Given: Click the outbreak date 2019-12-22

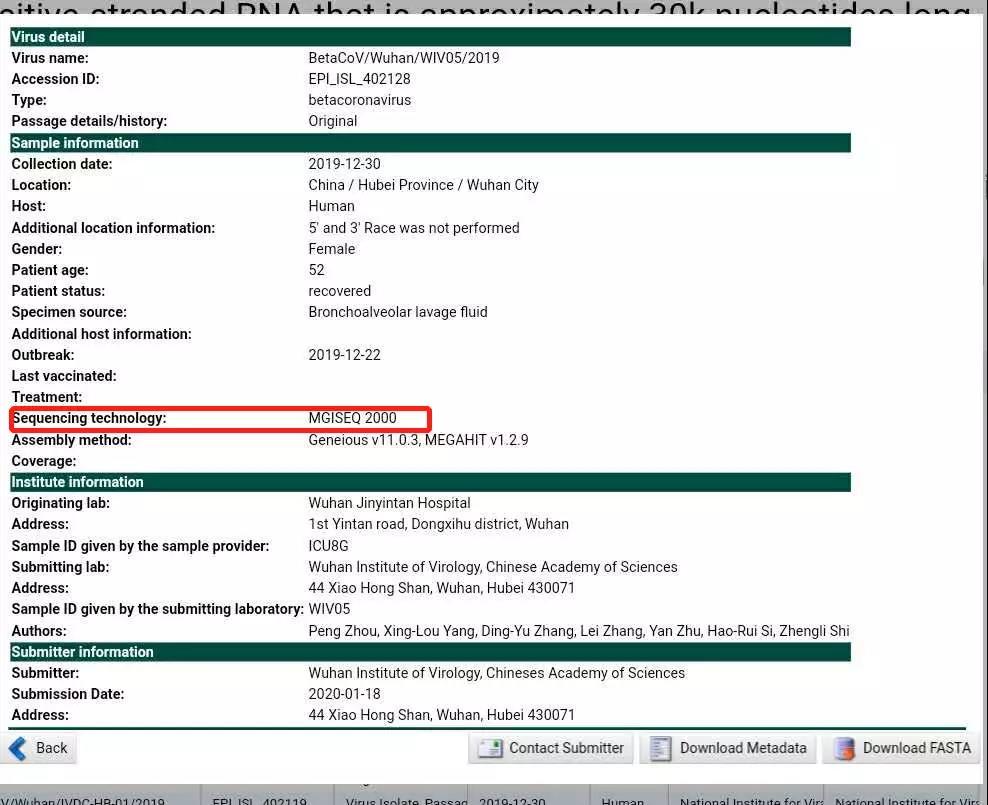Looking at the screenshot, I should [344, 355].
